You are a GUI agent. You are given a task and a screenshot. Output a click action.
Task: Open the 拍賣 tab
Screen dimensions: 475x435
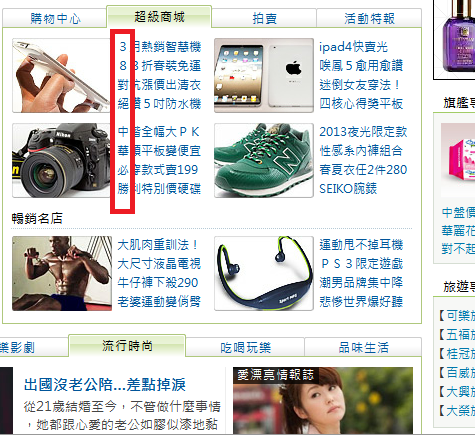click(x=264, y=18)
